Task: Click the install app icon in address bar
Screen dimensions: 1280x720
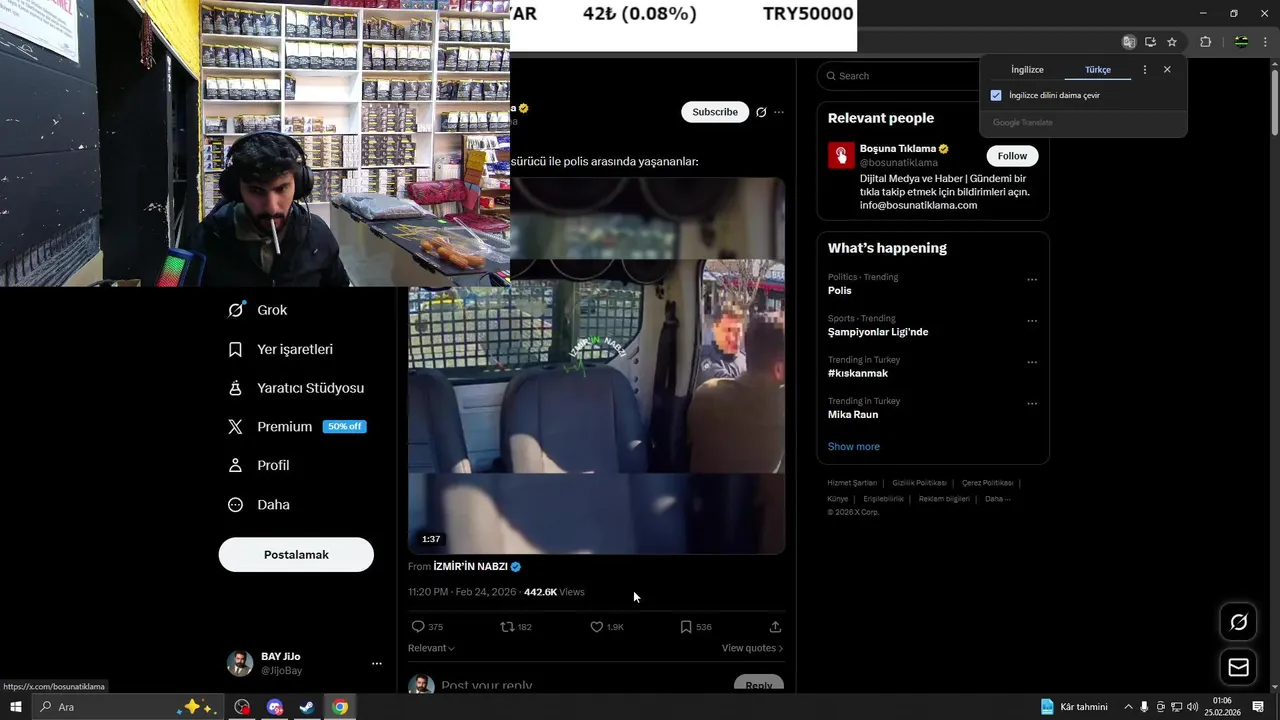Action: click(1151, 42)
